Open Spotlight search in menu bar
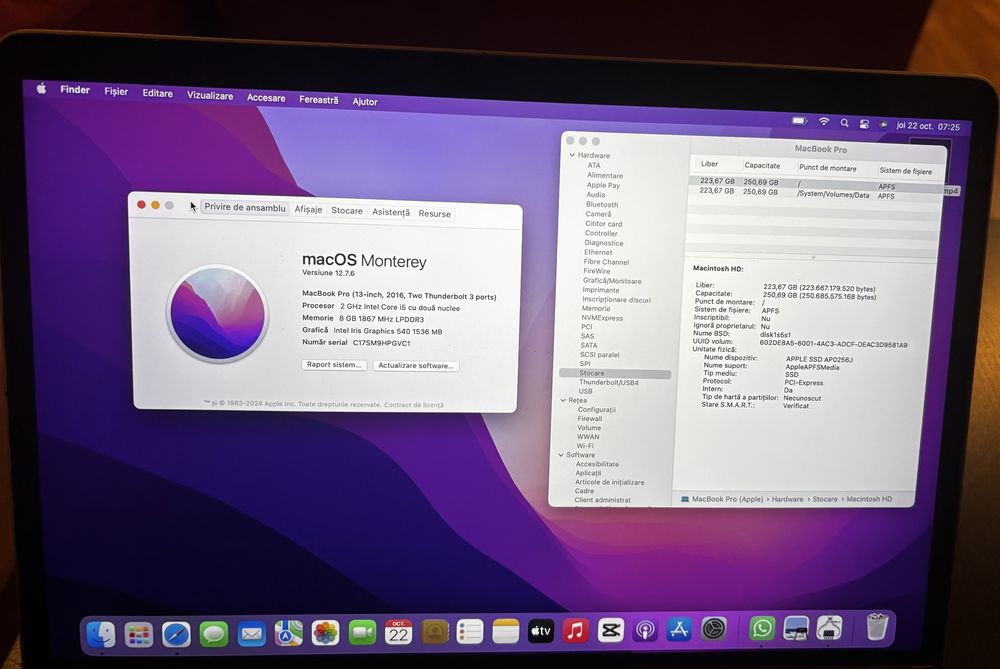The height and width of the screenshot is (669, 1000). click(x=844, y=122)
